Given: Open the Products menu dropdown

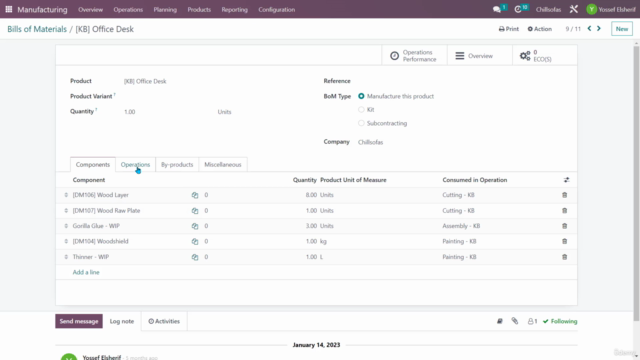Looking at the screenshot, I should [x=199, y=9].
